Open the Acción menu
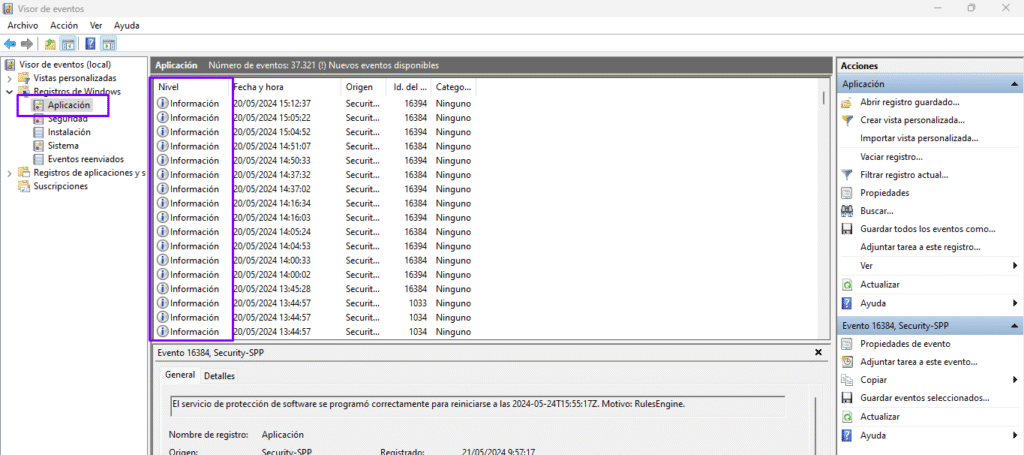 point(64,25)
